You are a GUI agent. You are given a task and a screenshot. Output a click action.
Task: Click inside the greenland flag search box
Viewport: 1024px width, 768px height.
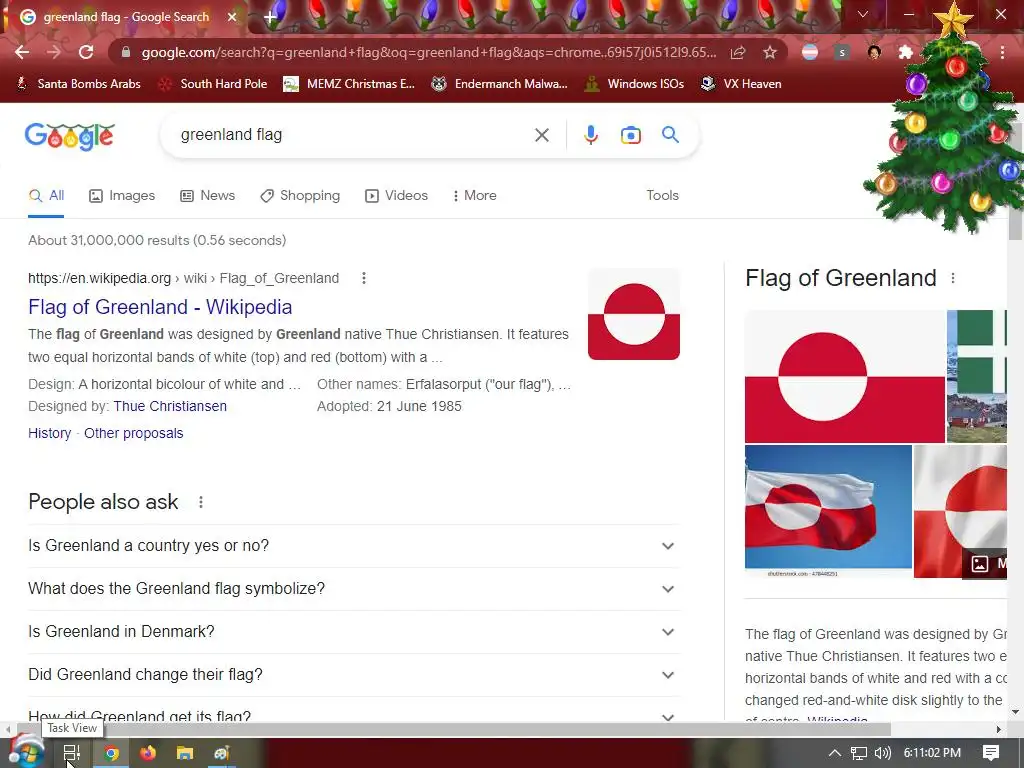click(x=353, y=135)
